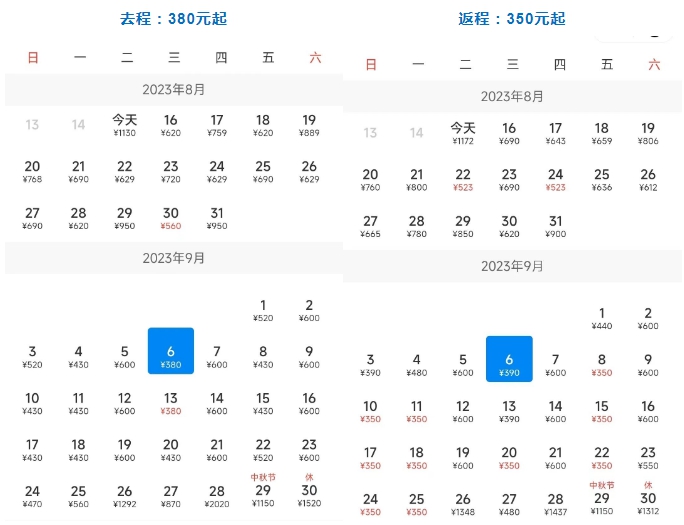The image size is (684, 525).
Task: Pick September 26 return priced ¥1348
Action: click(462, 504)
